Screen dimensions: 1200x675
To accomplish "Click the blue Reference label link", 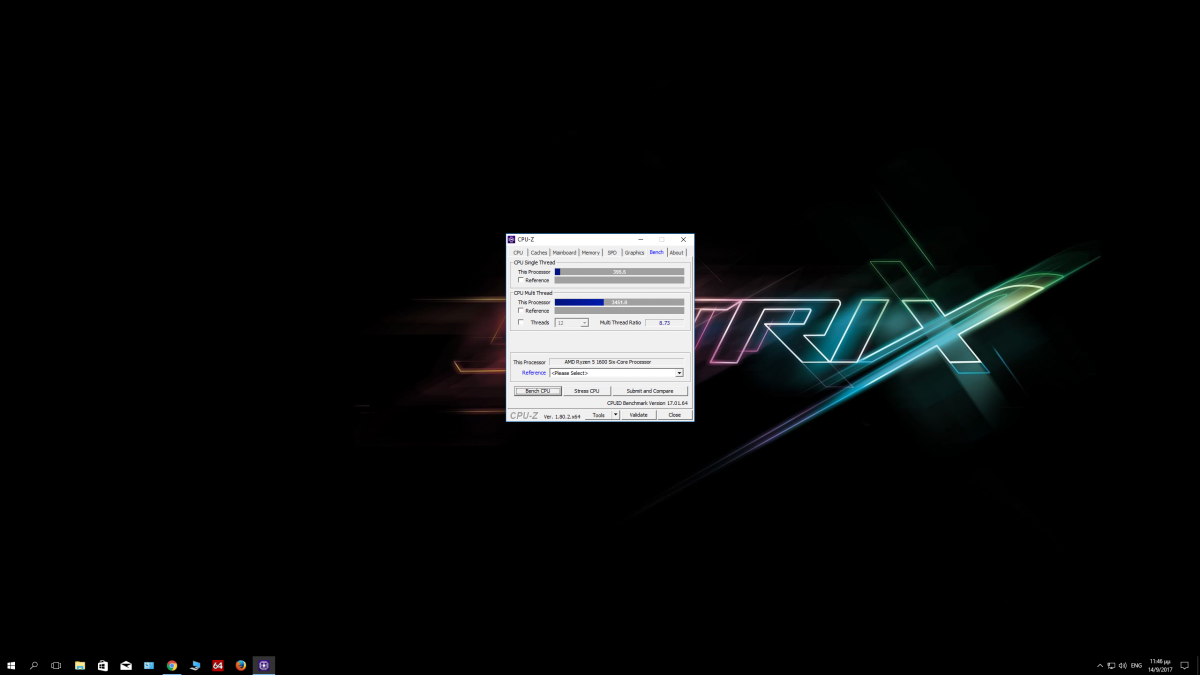I will pyautogui.click(x=534, y=373).
